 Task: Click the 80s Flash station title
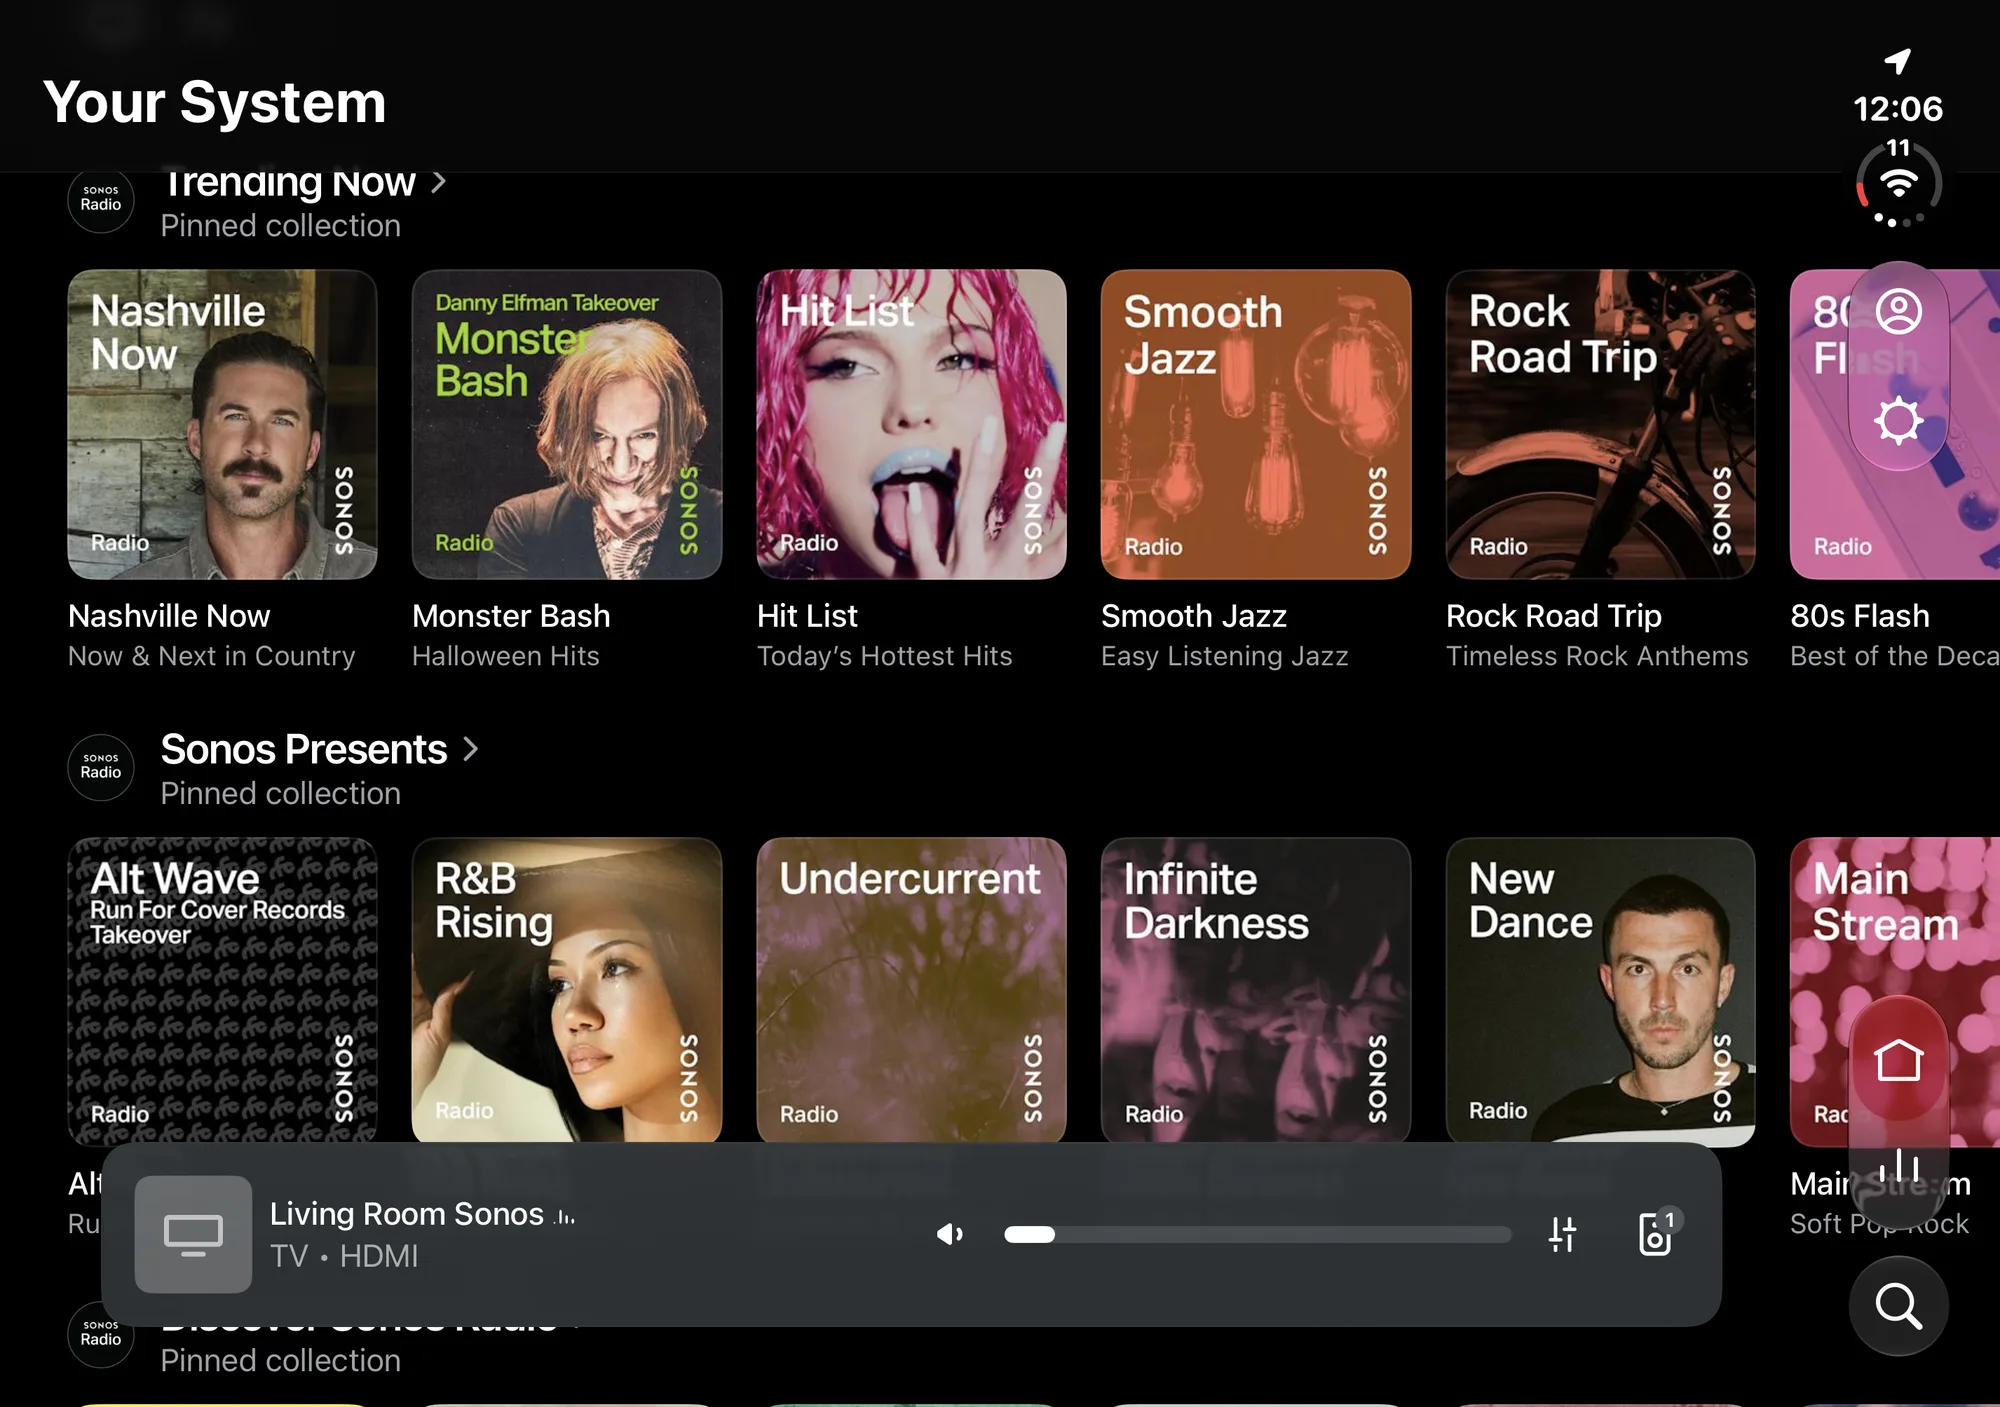(1859, 616)
